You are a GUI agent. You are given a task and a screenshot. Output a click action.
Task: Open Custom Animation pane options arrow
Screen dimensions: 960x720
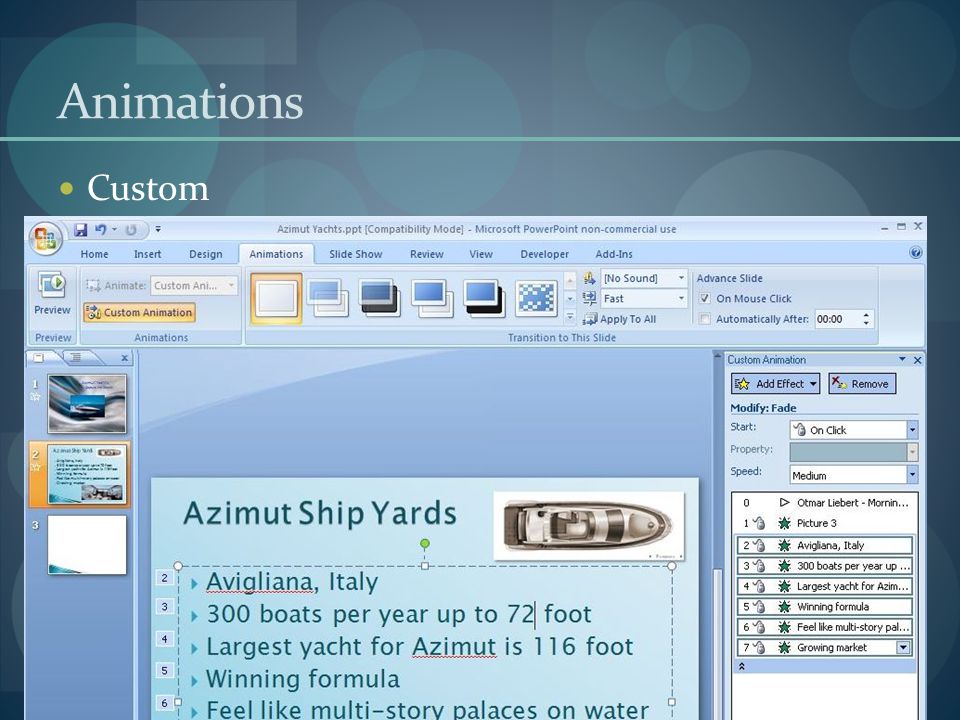point(902,359)
